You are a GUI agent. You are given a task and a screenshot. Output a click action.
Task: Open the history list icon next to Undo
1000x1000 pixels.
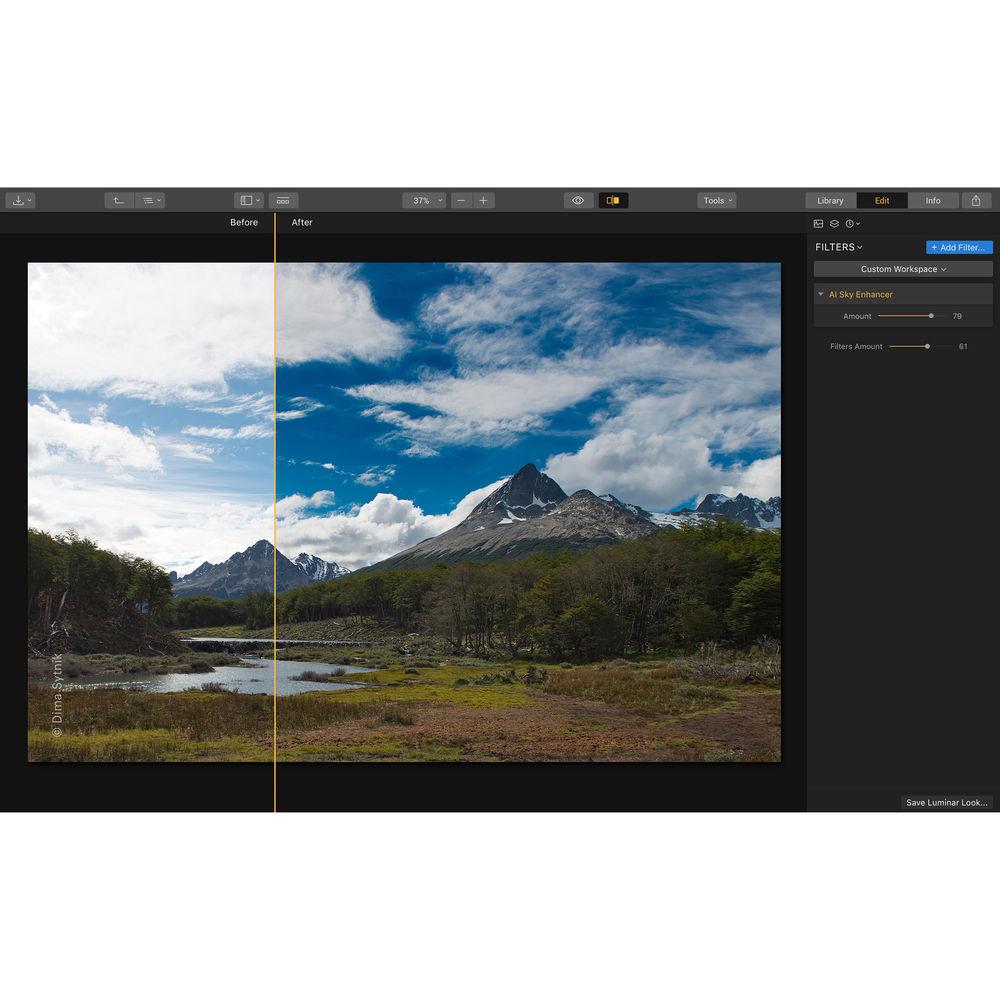point(150,200)
